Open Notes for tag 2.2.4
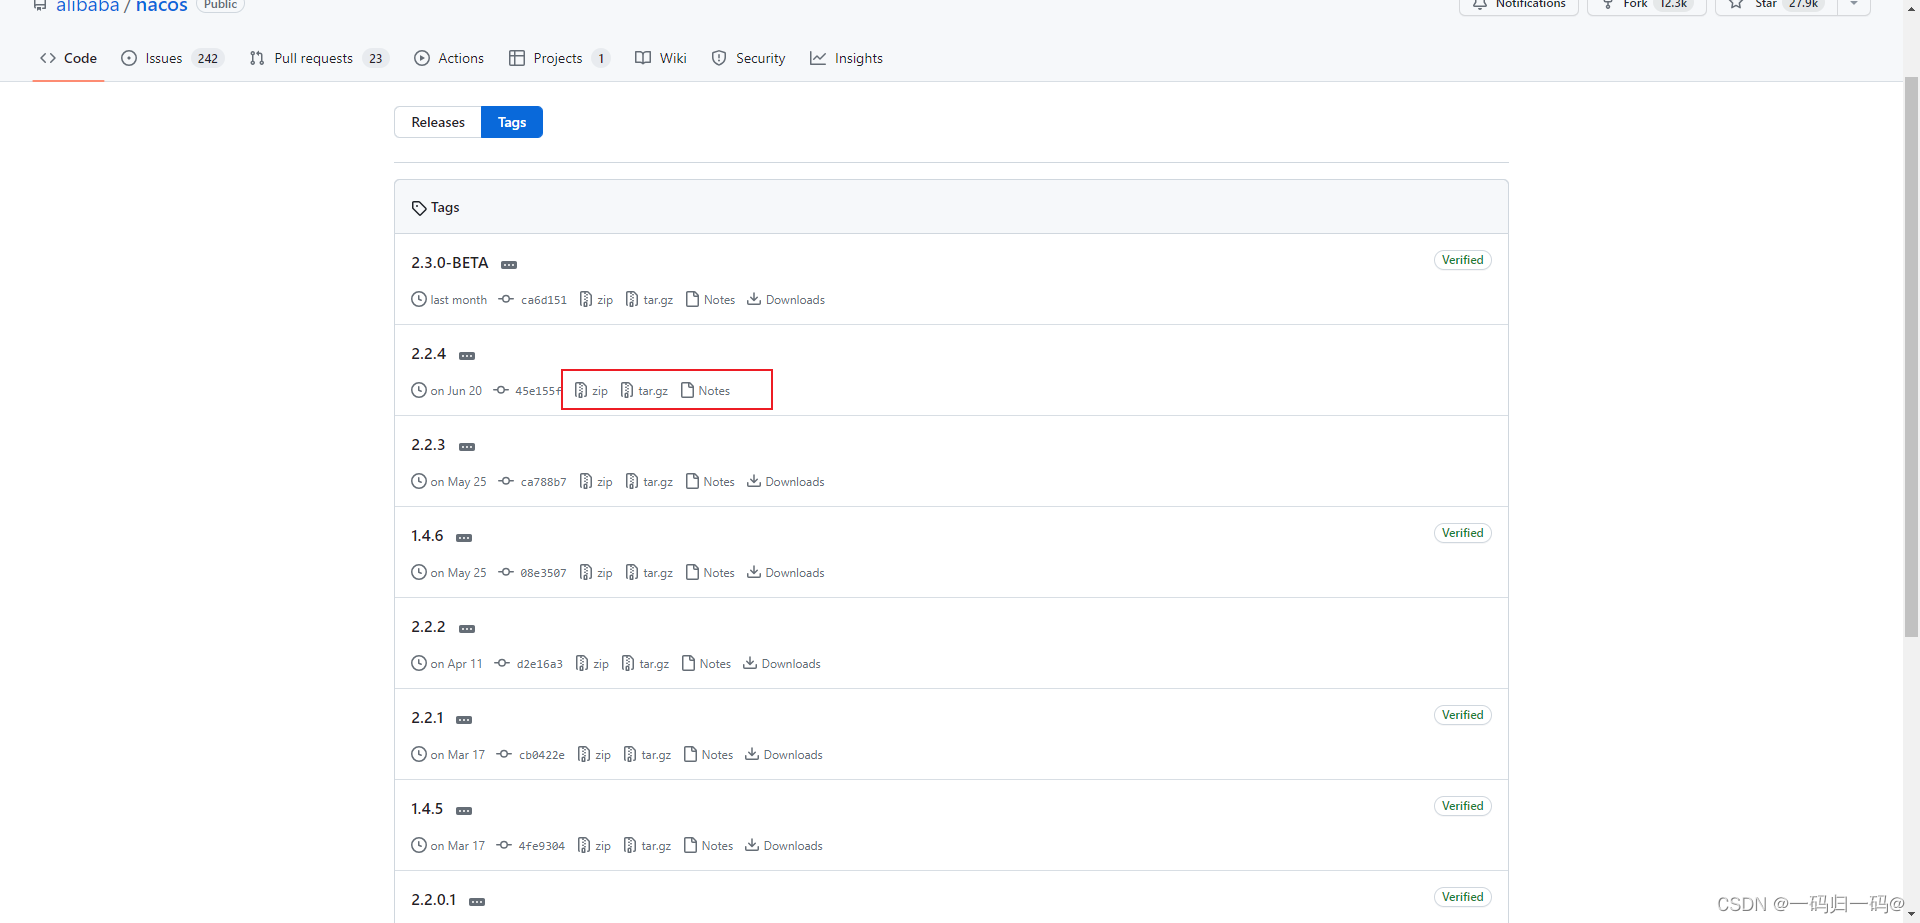This screenshot has width=1920, height=923. (705, 390)
